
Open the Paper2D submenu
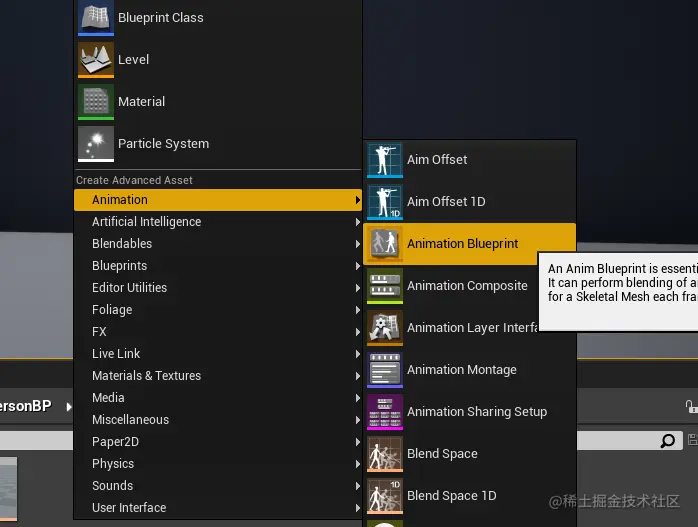(x=218, y=442)
